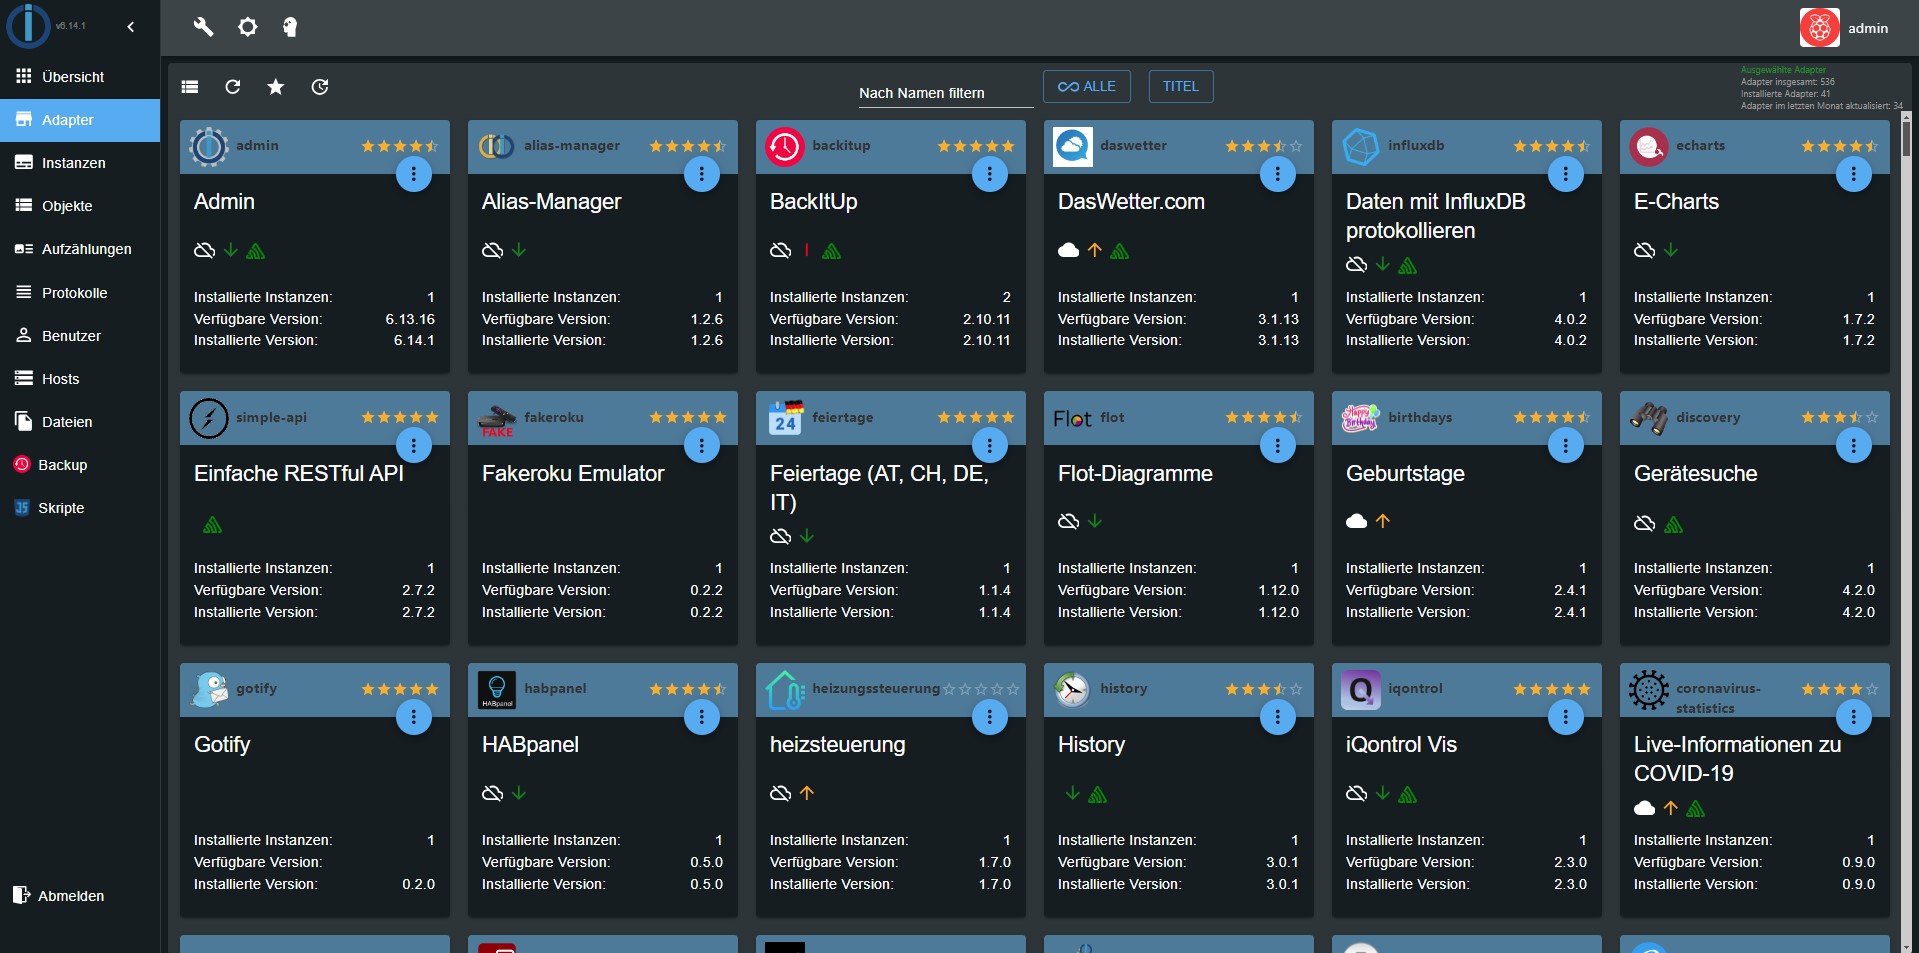Click the heizungssteuerung house logo

pyautogui.click(x=785, y=690)
